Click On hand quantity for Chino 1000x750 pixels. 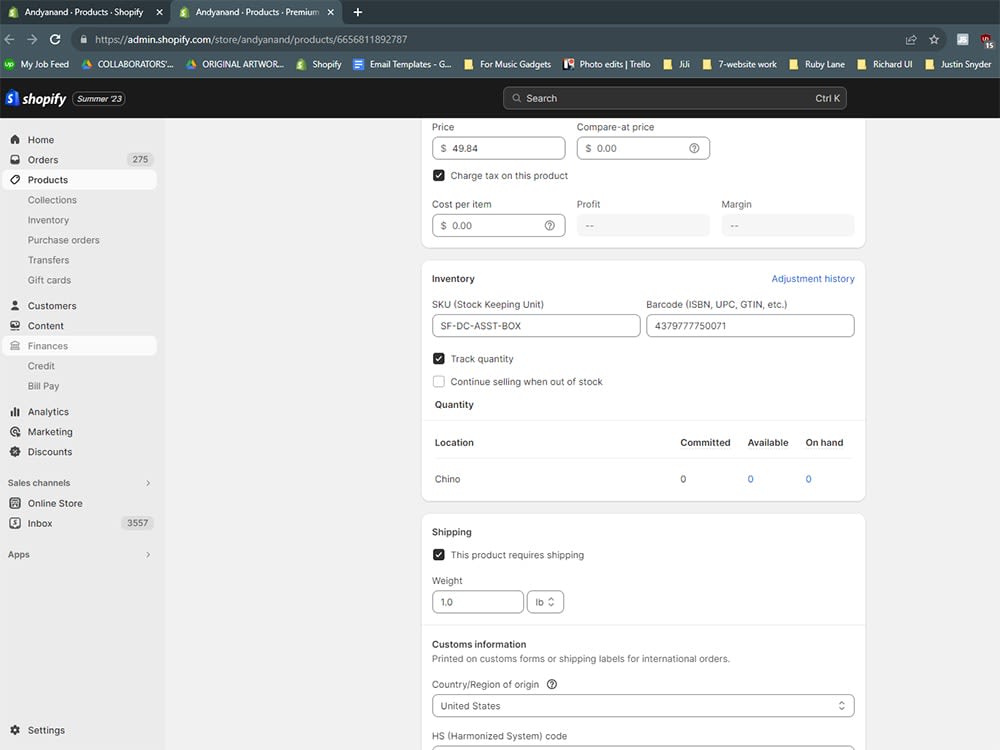(x=808, y=479)
